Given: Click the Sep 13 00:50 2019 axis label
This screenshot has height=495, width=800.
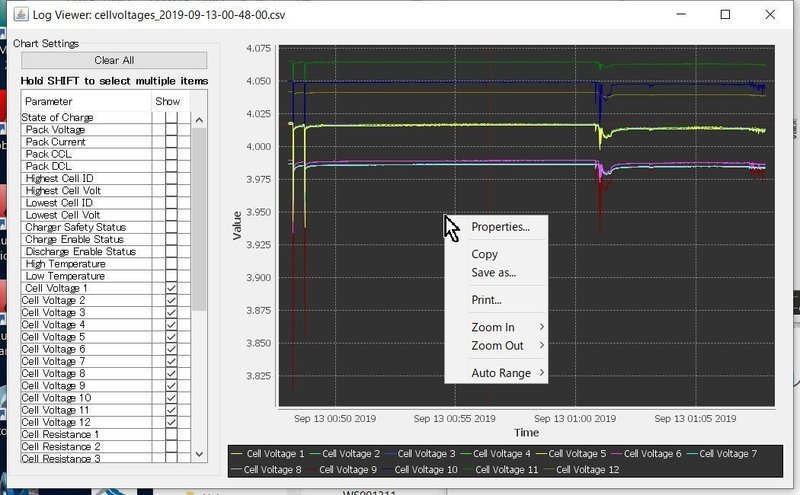Looking at the screenshot, I should click(x=335, y=418).
